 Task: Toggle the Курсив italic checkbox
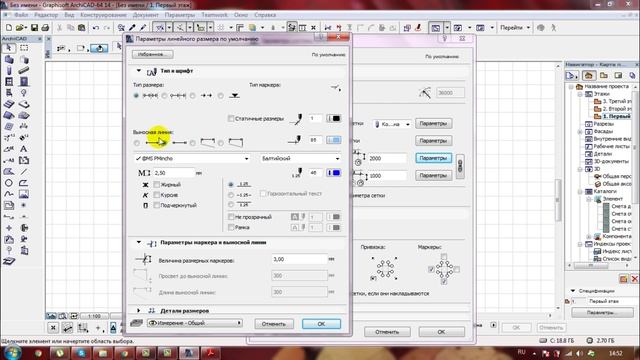point(157,195)
